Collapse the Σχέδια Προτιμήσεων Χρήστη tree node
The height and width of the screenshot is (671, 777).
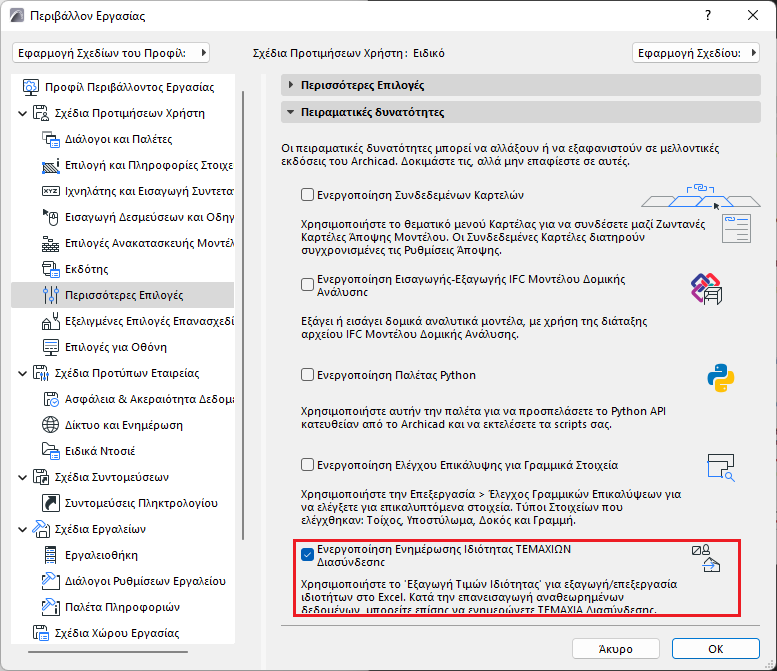point(22,113)
